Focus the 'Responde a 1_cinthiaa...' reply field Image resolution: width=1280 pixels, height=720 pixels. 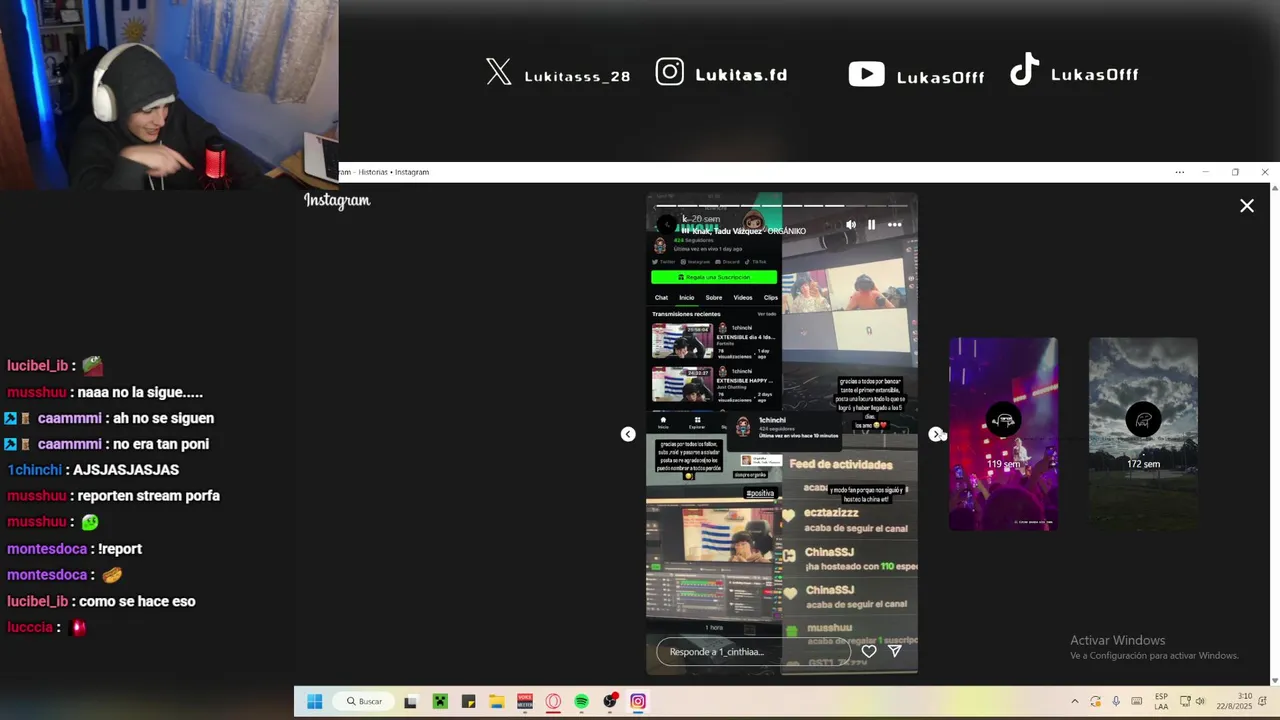coord(753,652)
